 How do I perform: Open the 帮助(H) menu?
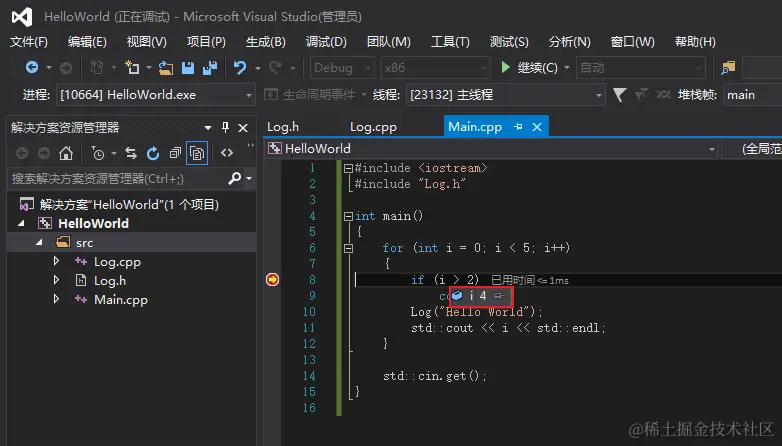[x=695, y=42]
